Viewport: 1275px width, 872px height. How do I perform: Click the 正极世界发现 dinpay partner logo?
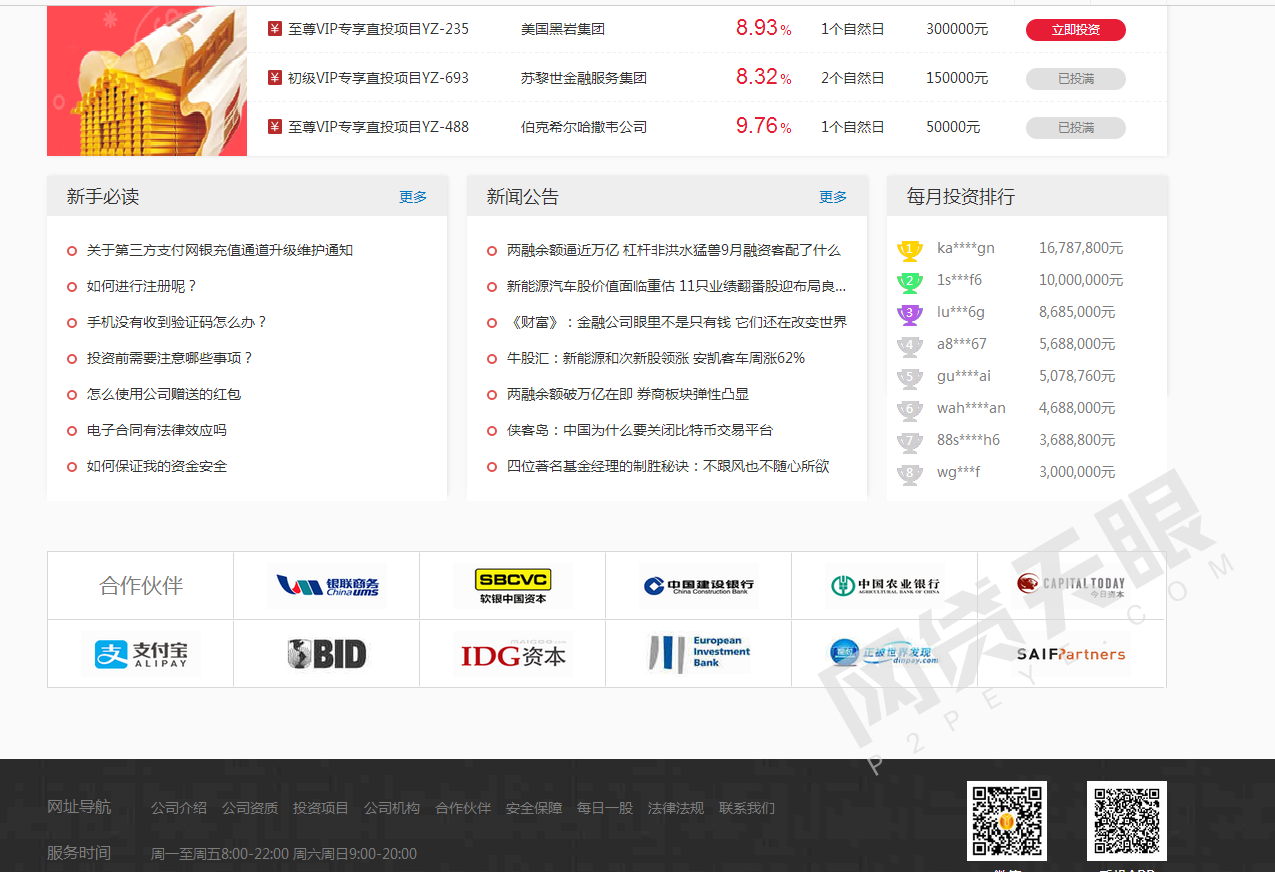point(885,654)
